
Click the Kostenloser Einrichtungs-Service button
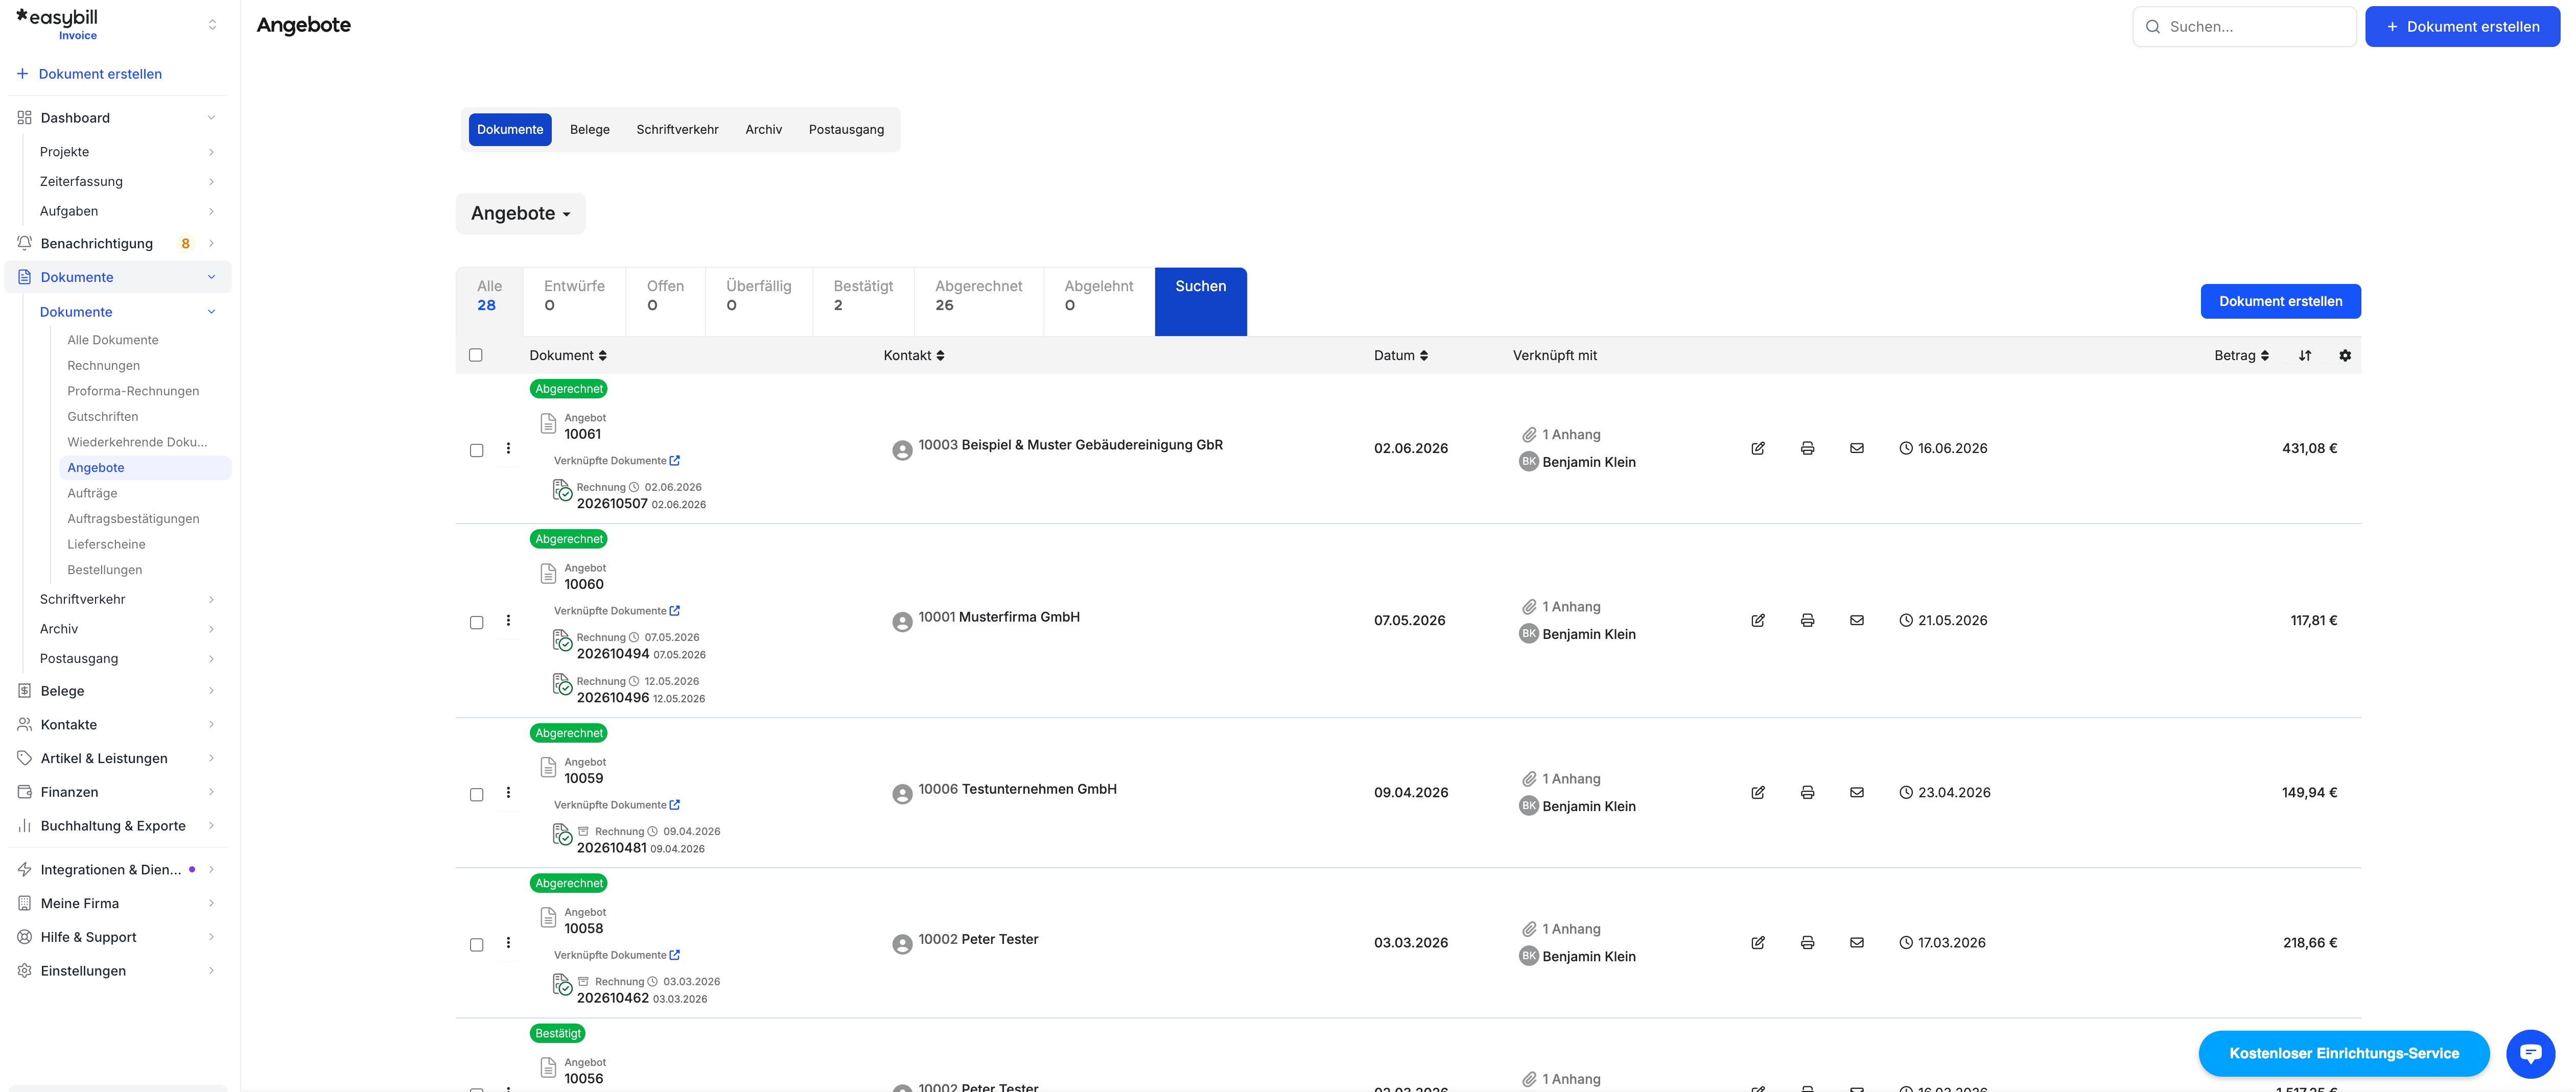coord(2343,1053)
